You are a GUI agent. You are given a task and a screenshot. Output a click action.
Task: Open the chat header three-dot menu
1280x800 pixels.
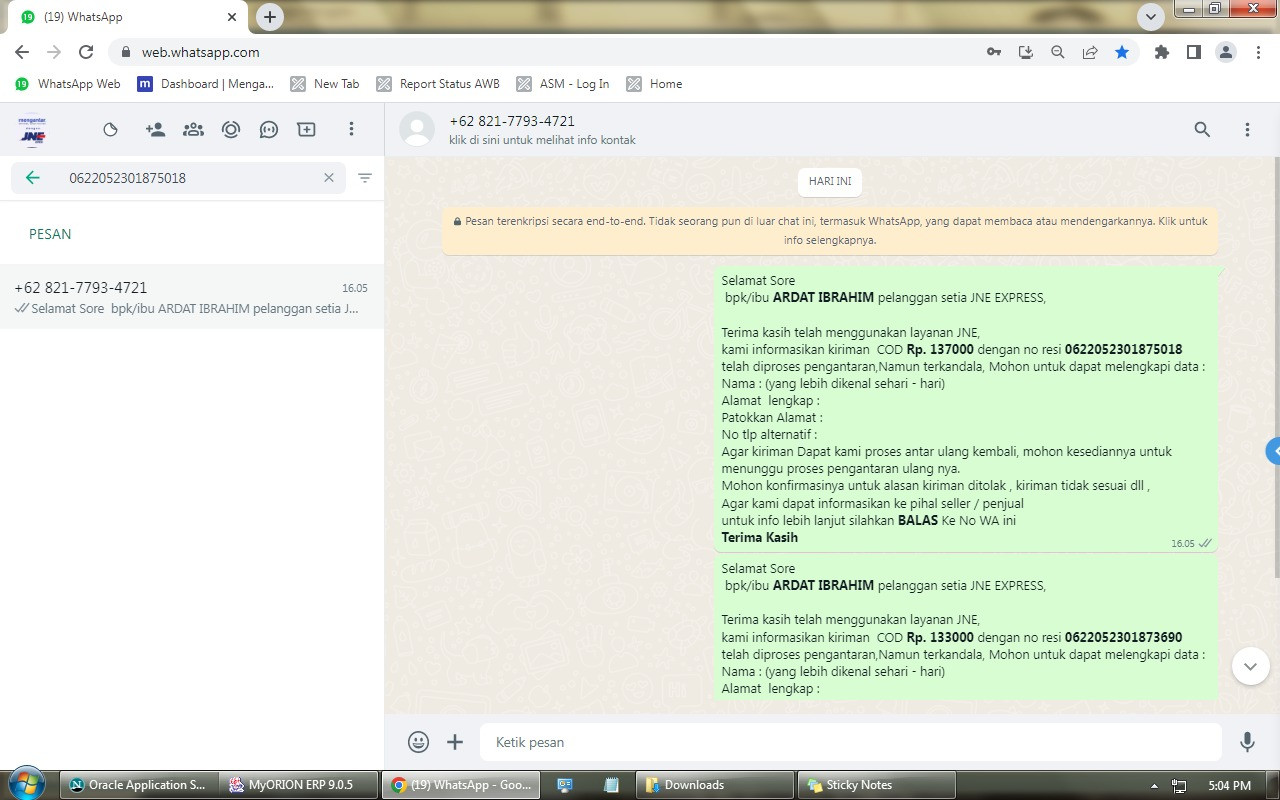[x=1247, y=129]
